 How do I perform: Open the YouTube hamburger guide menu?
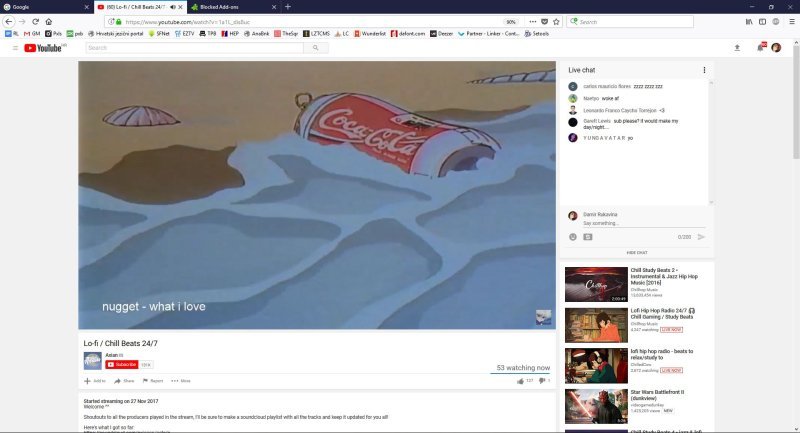point(16,47)
